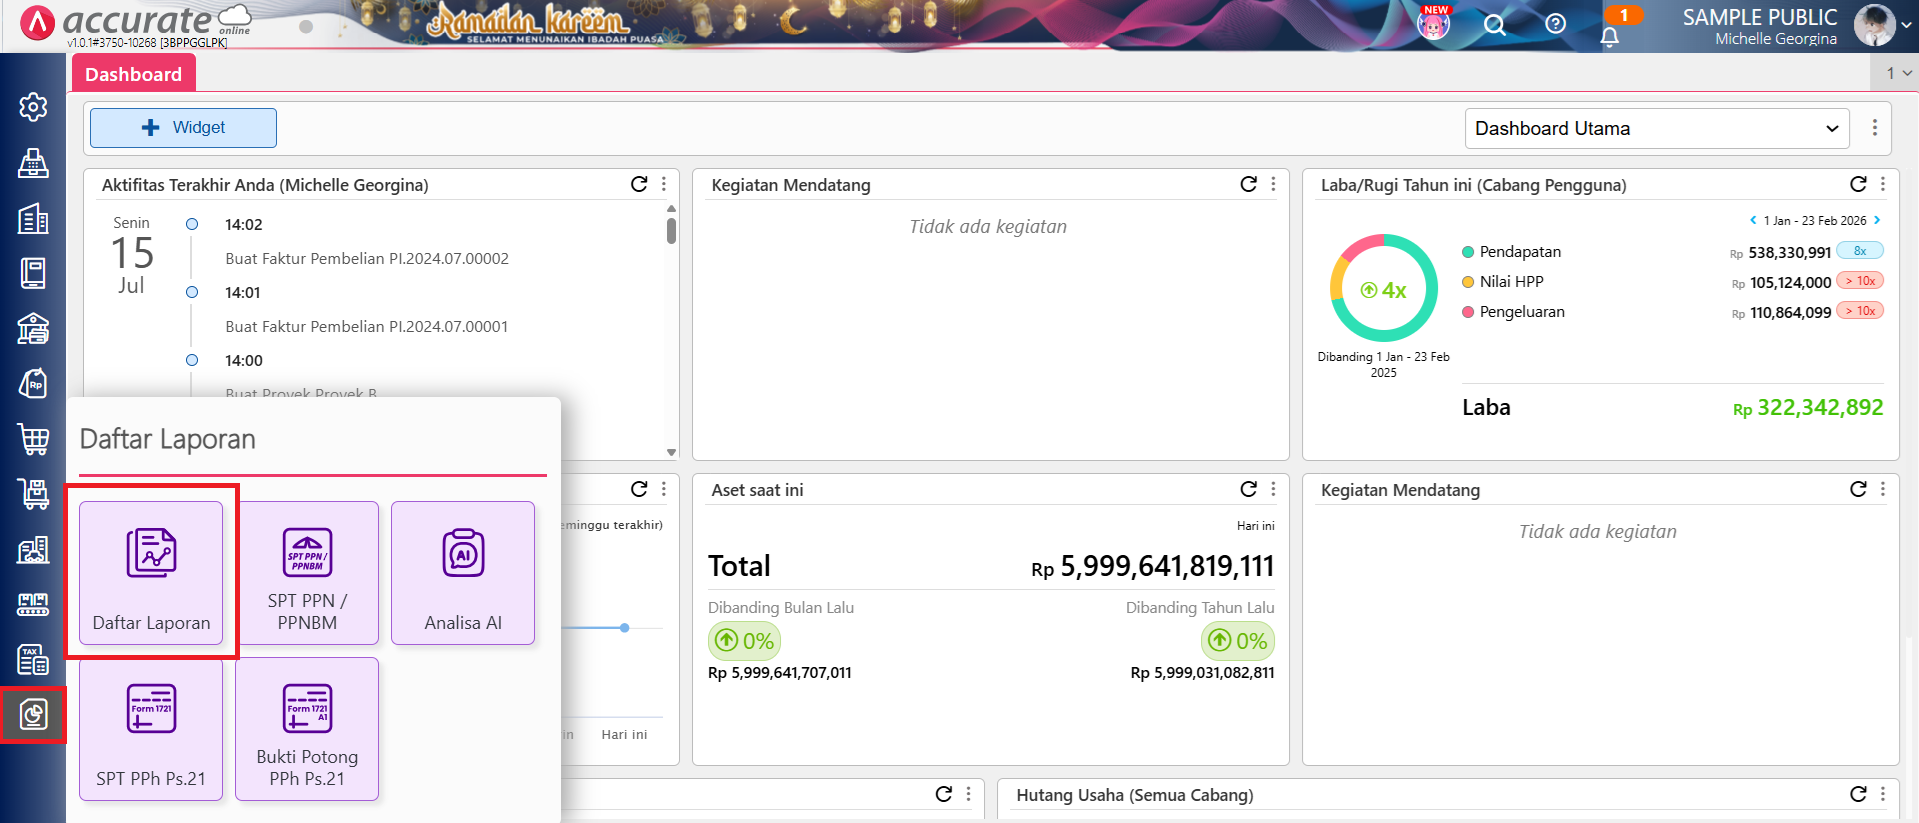Open the tab count dropdown

[1897, 73]
